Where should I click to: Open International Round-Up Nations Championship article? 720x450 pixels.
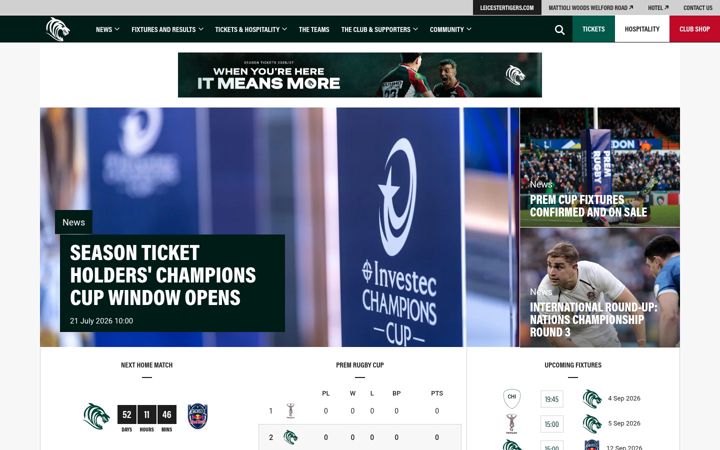pos(593,320)
